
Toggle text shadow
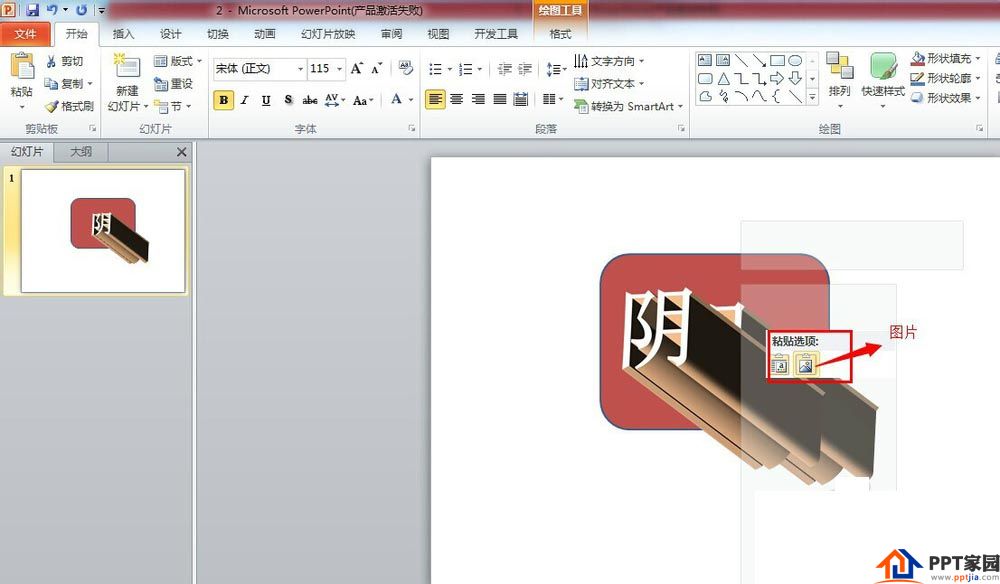click(x=288, y=100)
